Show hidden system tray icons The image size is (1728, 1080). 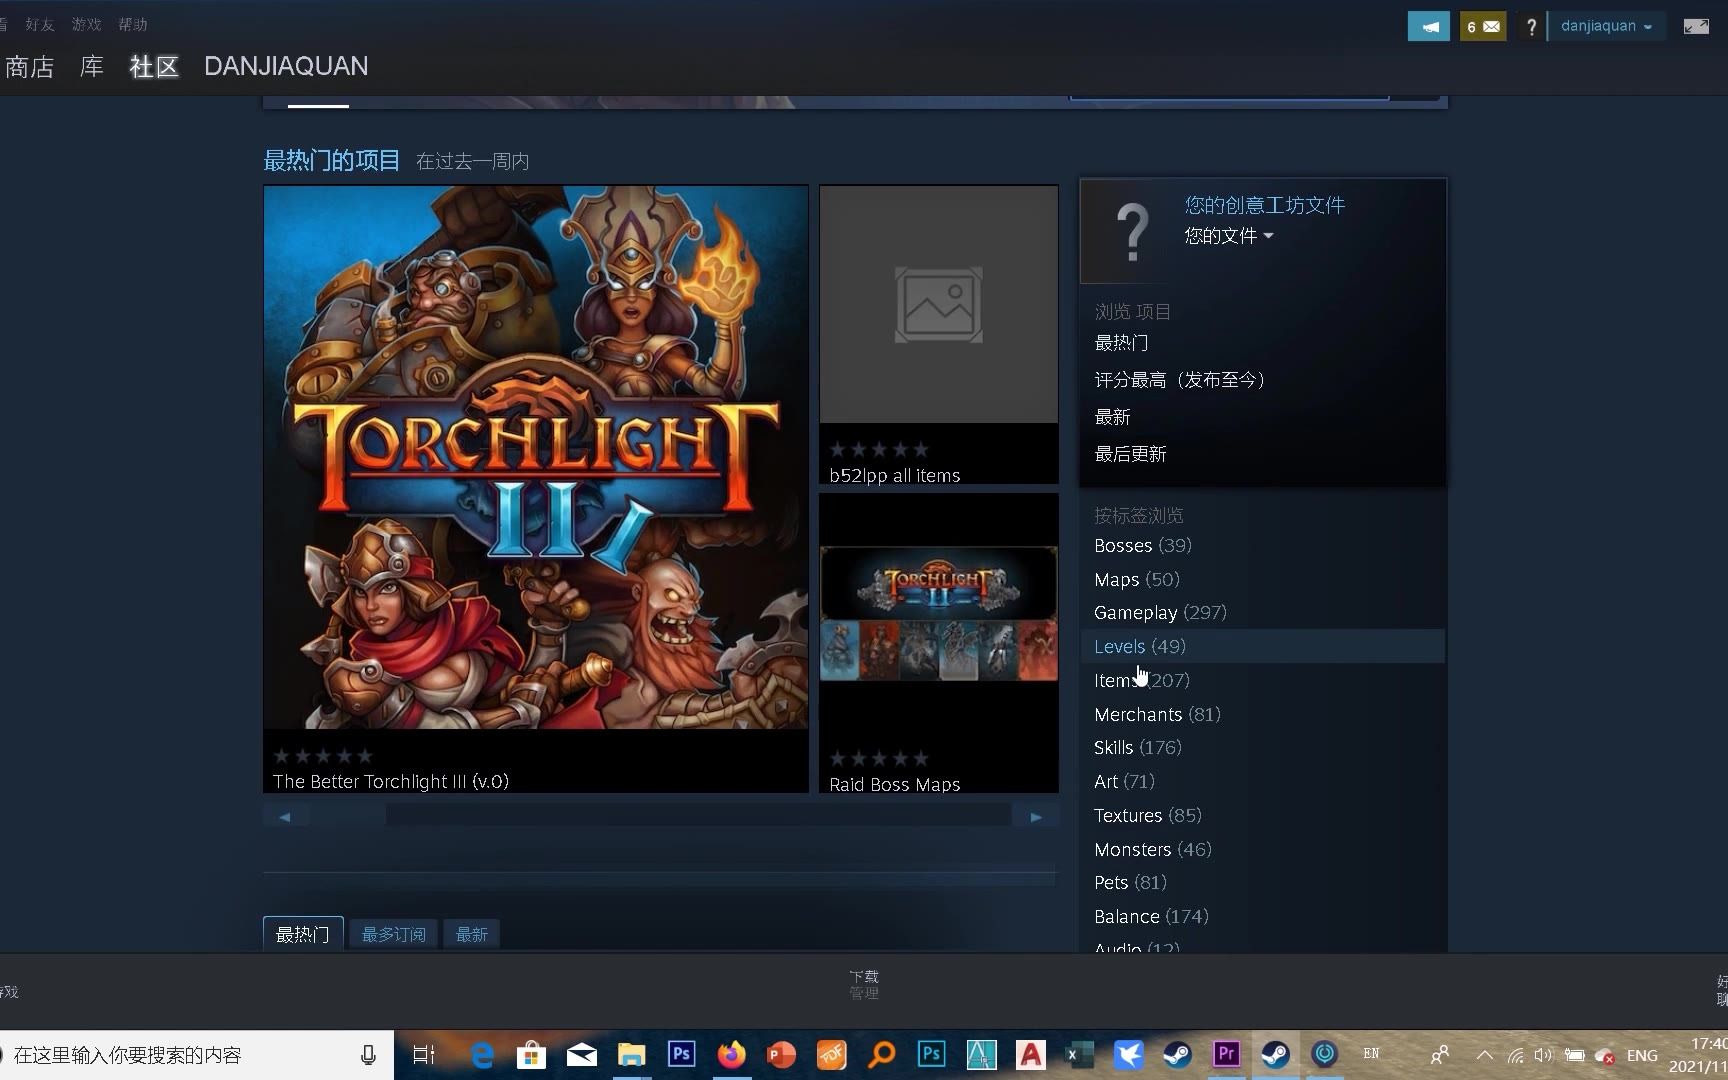[x=1485, y=1055]
